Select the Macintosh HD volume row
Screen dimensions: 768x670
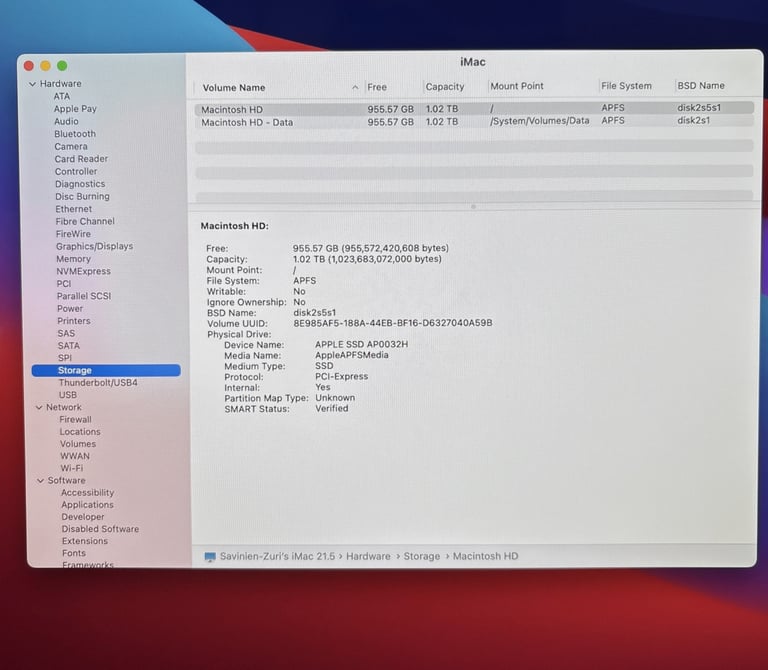(474, 108)
